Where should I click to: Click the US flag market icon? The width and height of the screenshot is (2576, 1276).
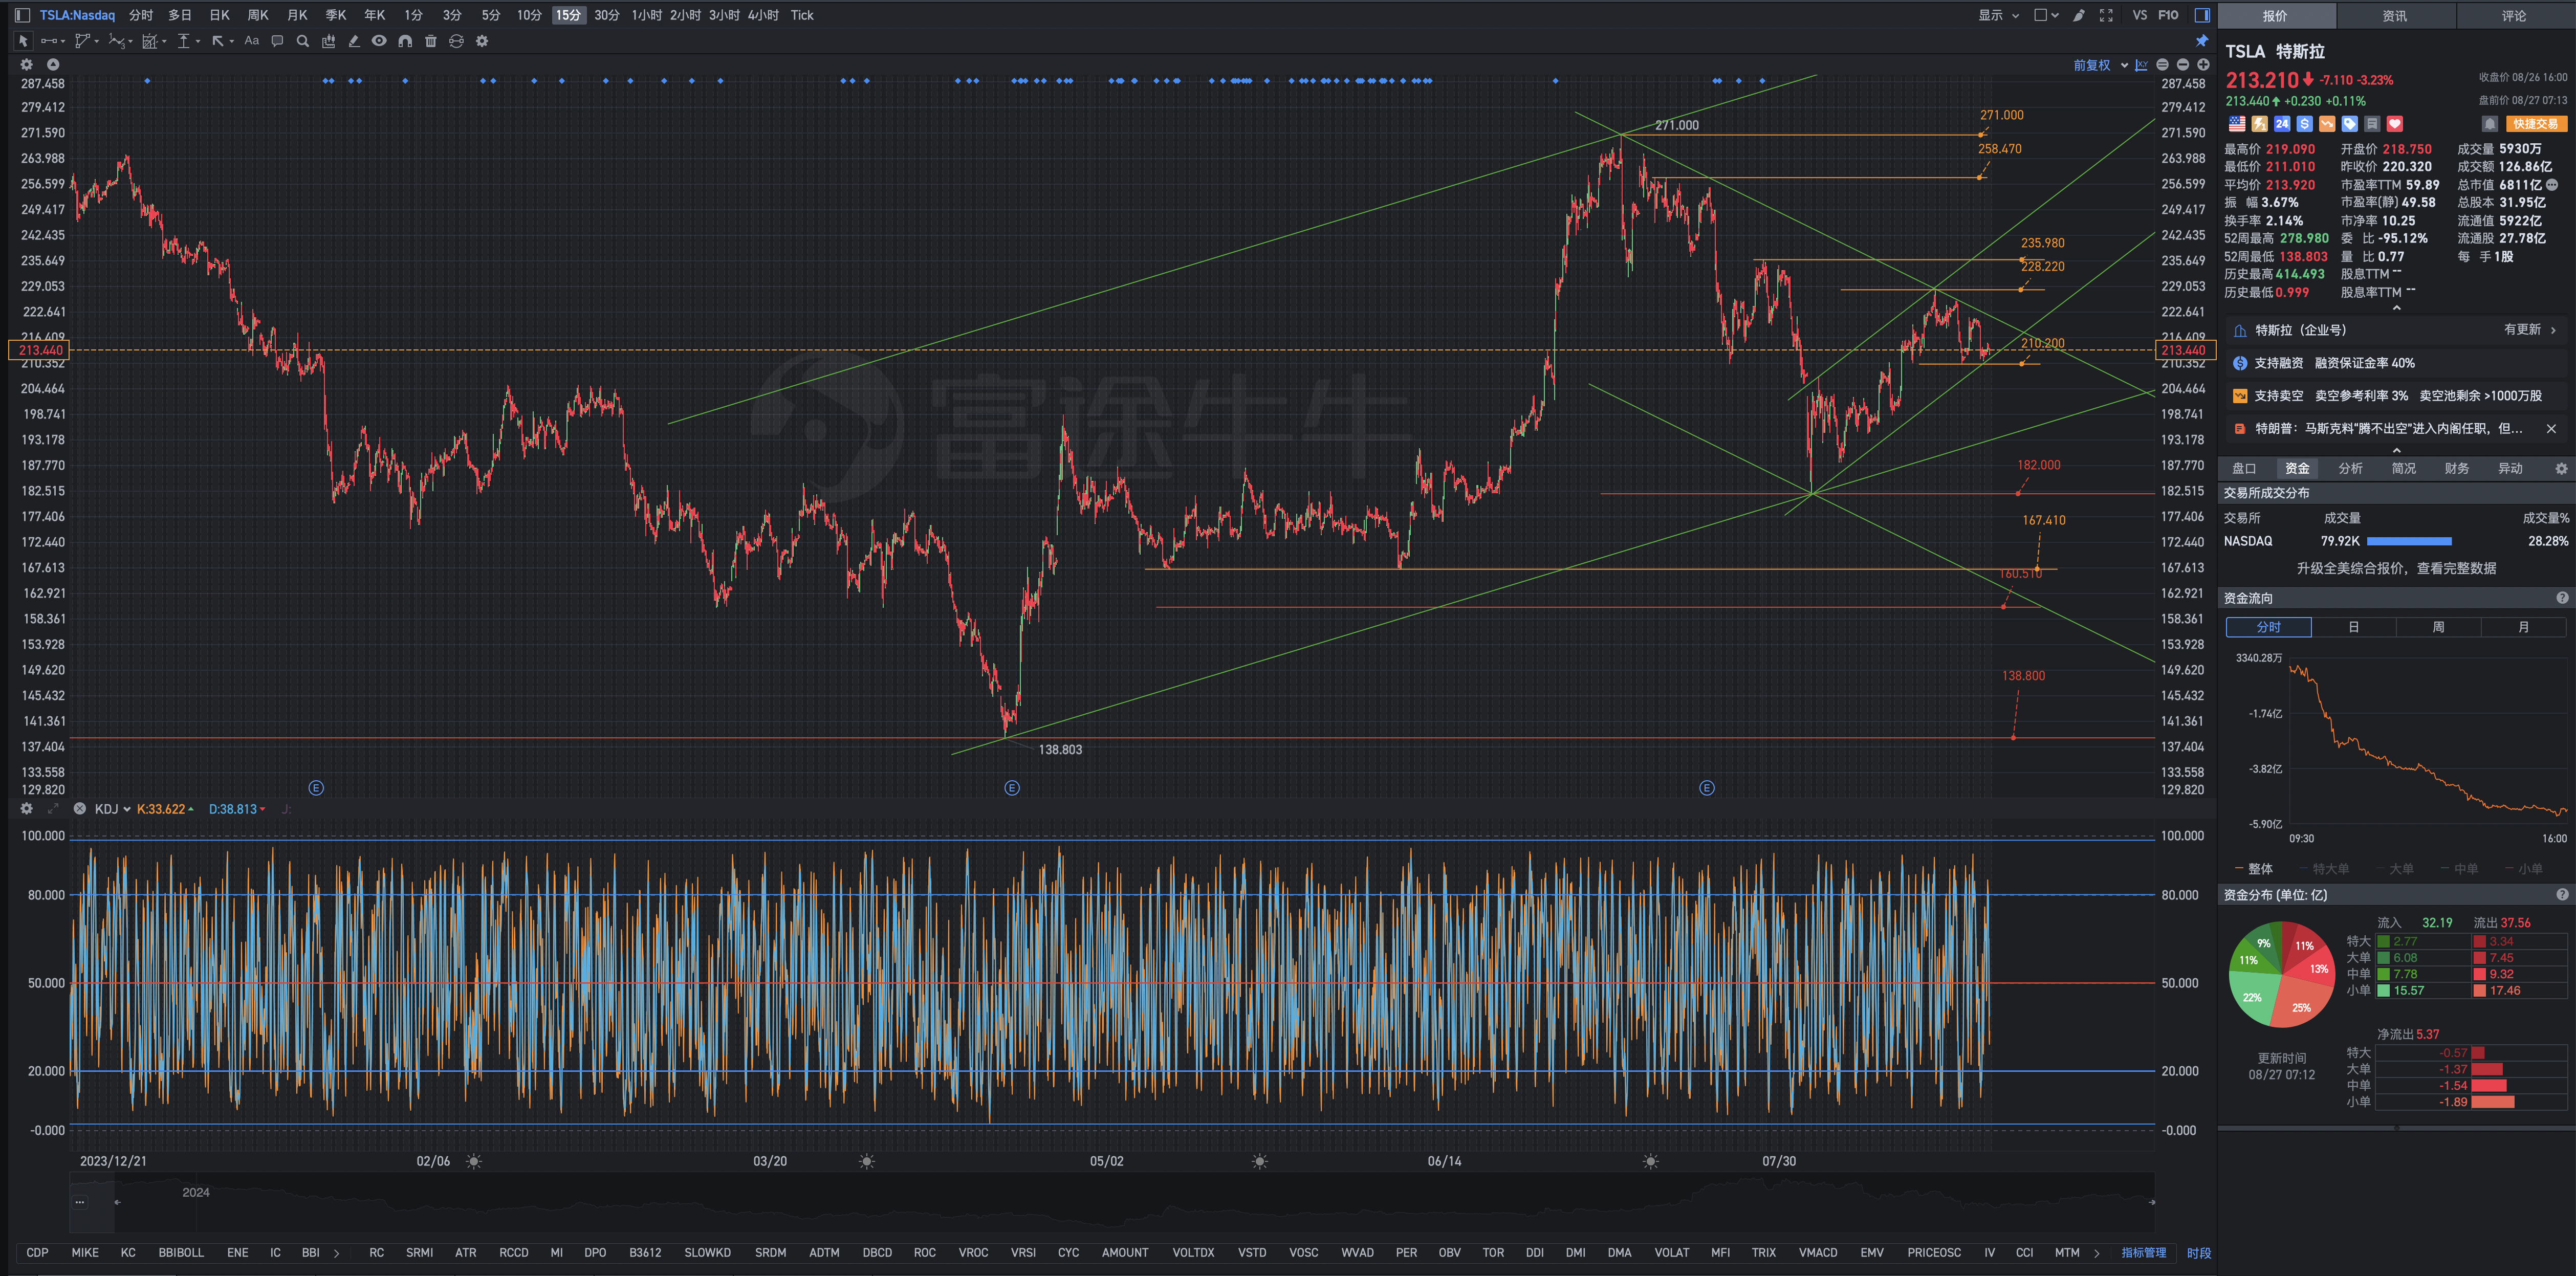pyautogui.click(x=2237, y=124)
